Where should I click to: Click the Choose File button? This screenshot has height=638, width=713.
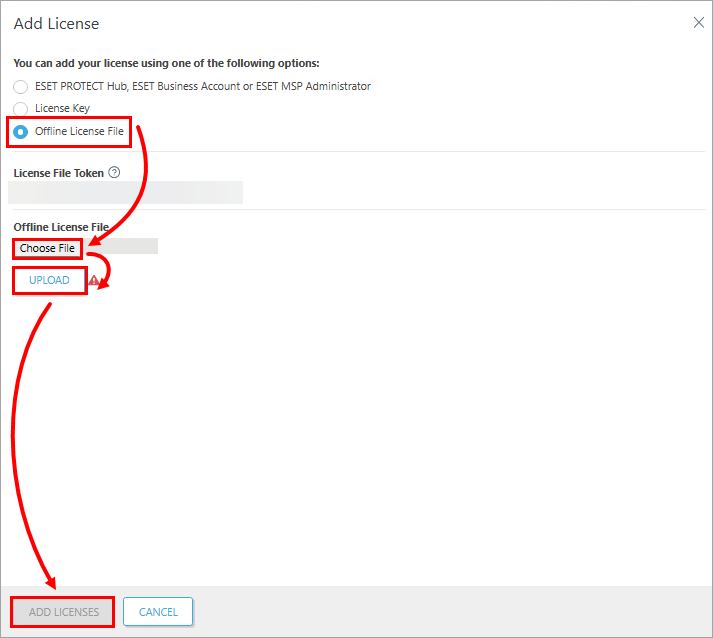tap(47, 248)
